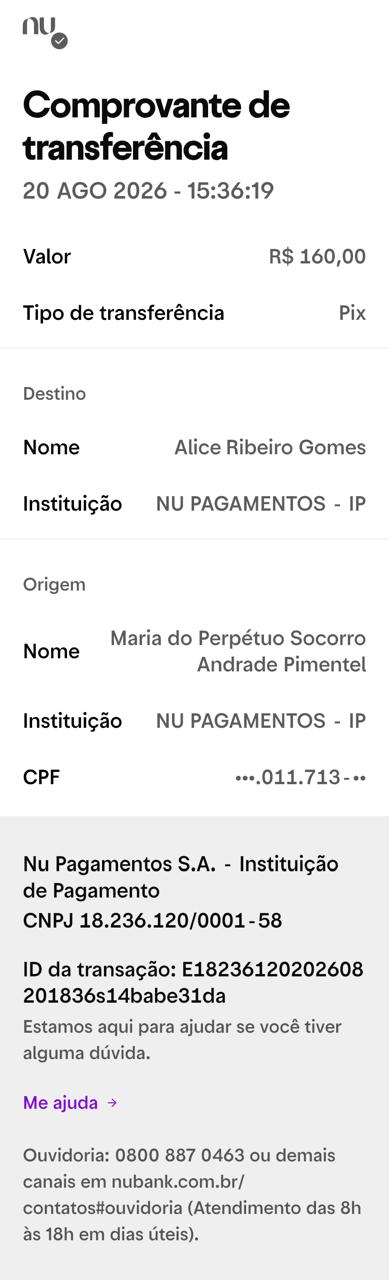The height and width of the screenshot is (1280, 389).
Task: Select the R$ 160,00 amount value
Action: click(x=317, y=257)
